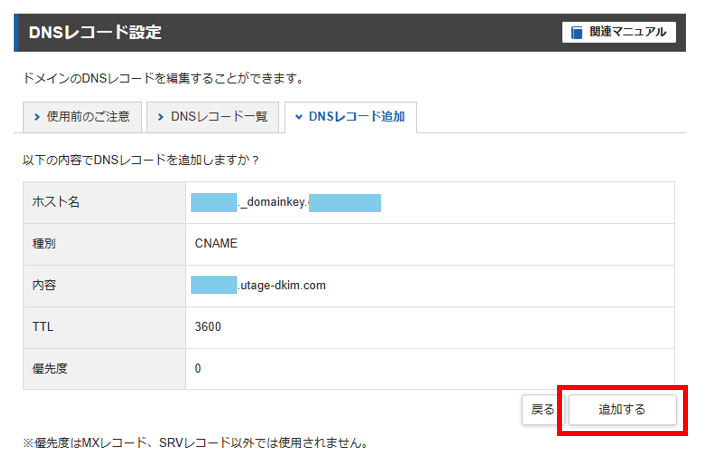Open the DNSレコード一覧 tab
Screen dimensions: 715x463
tap(213, 117)
